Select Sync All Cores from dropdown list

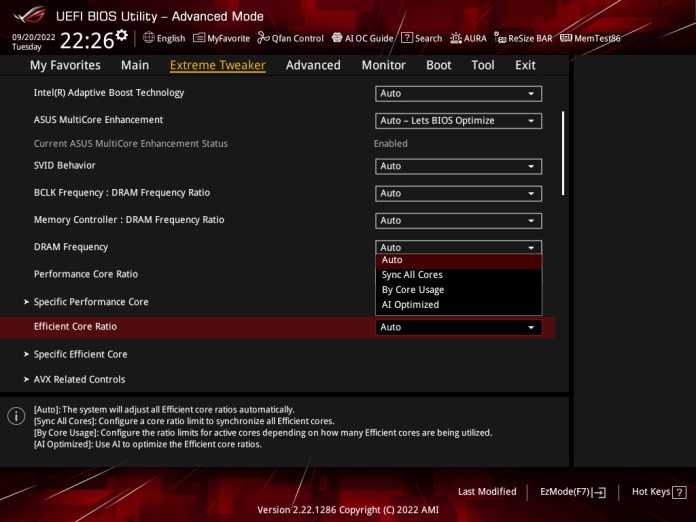tap(412, 275)
